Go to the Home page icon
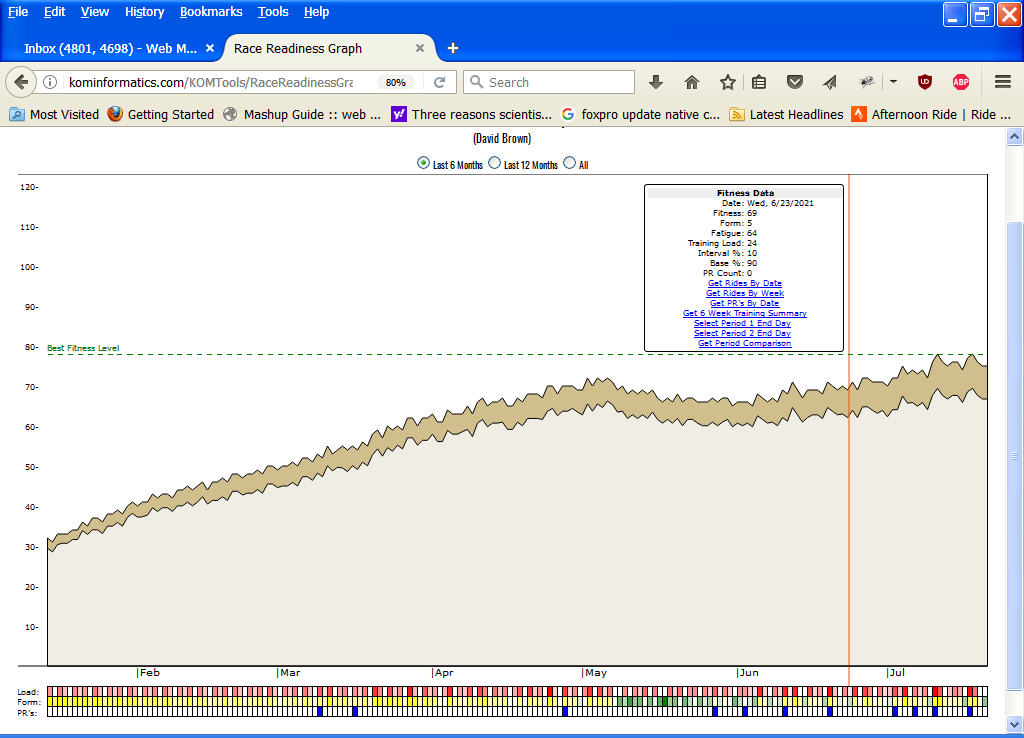 coord(692,82)
